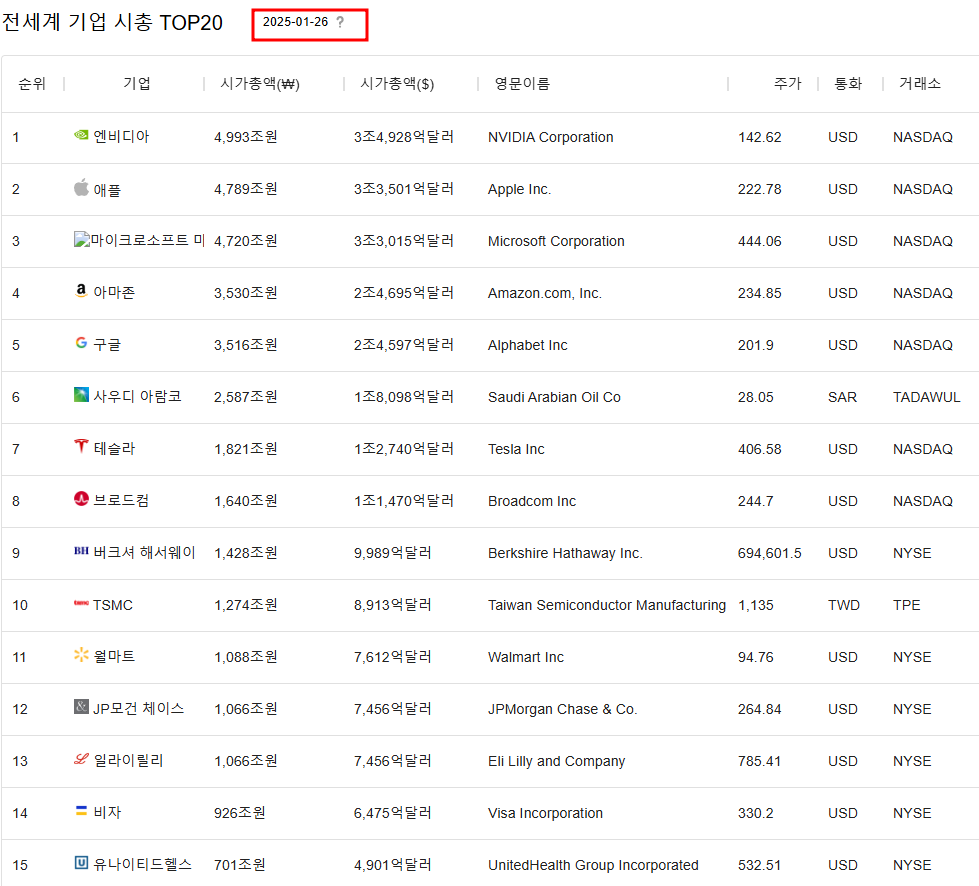Click the JPMorgan Chase logo icon
Image resolution: width=979 pixels, height=886 pixels.
[81, 706]
